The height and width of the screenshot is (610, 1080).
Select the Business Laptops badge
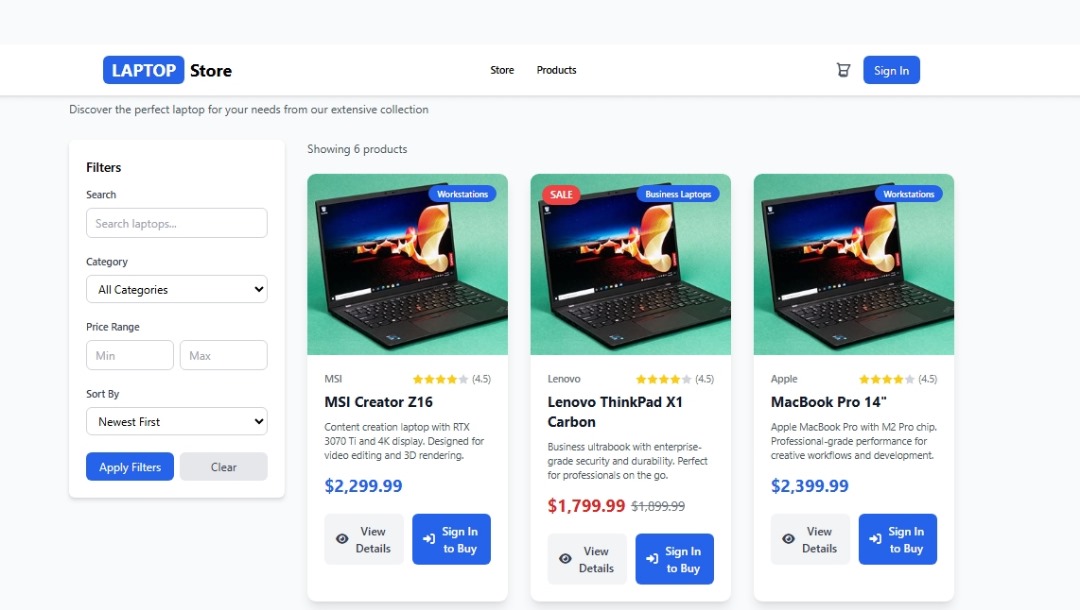coord(678,194)
